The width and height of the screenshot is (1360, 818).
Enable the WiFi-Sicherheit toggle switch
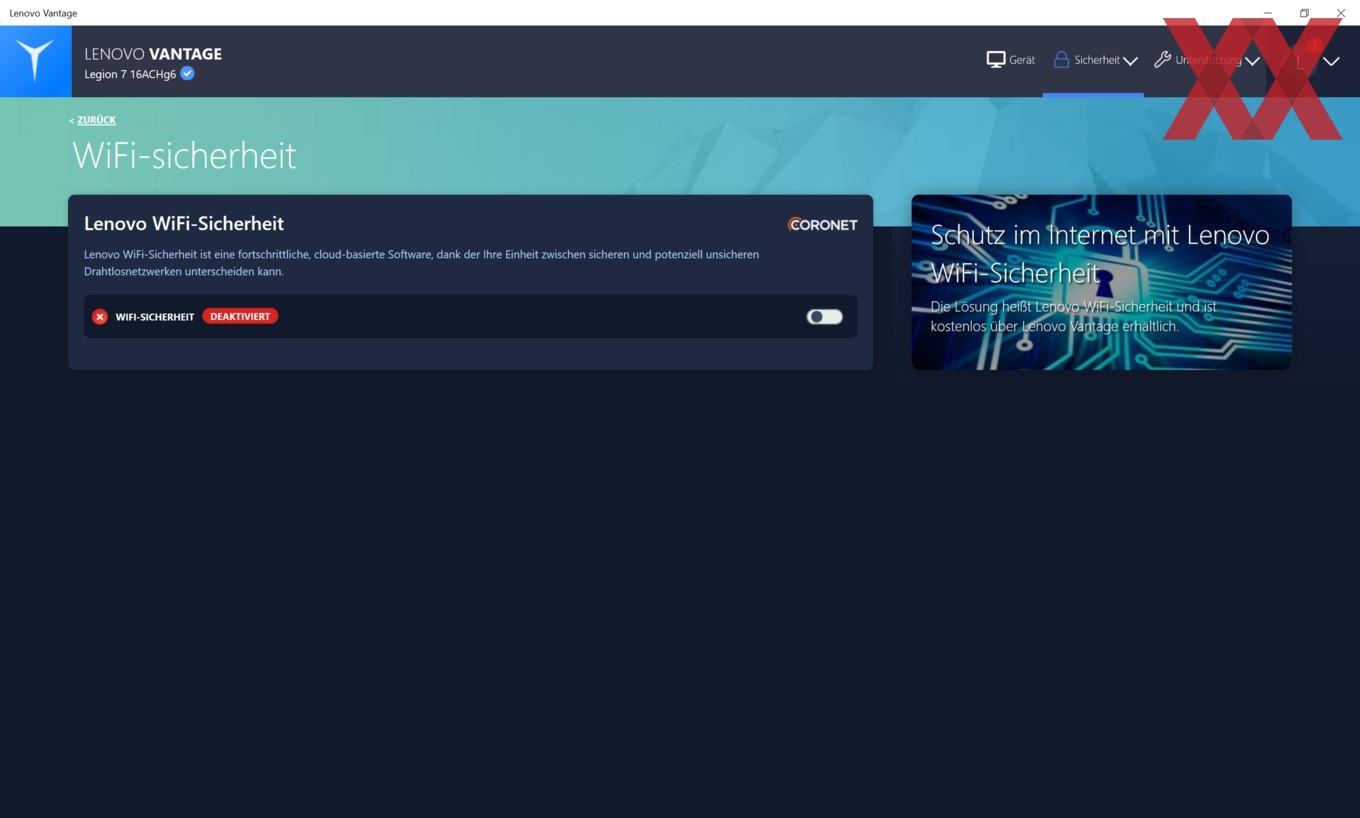825,316
